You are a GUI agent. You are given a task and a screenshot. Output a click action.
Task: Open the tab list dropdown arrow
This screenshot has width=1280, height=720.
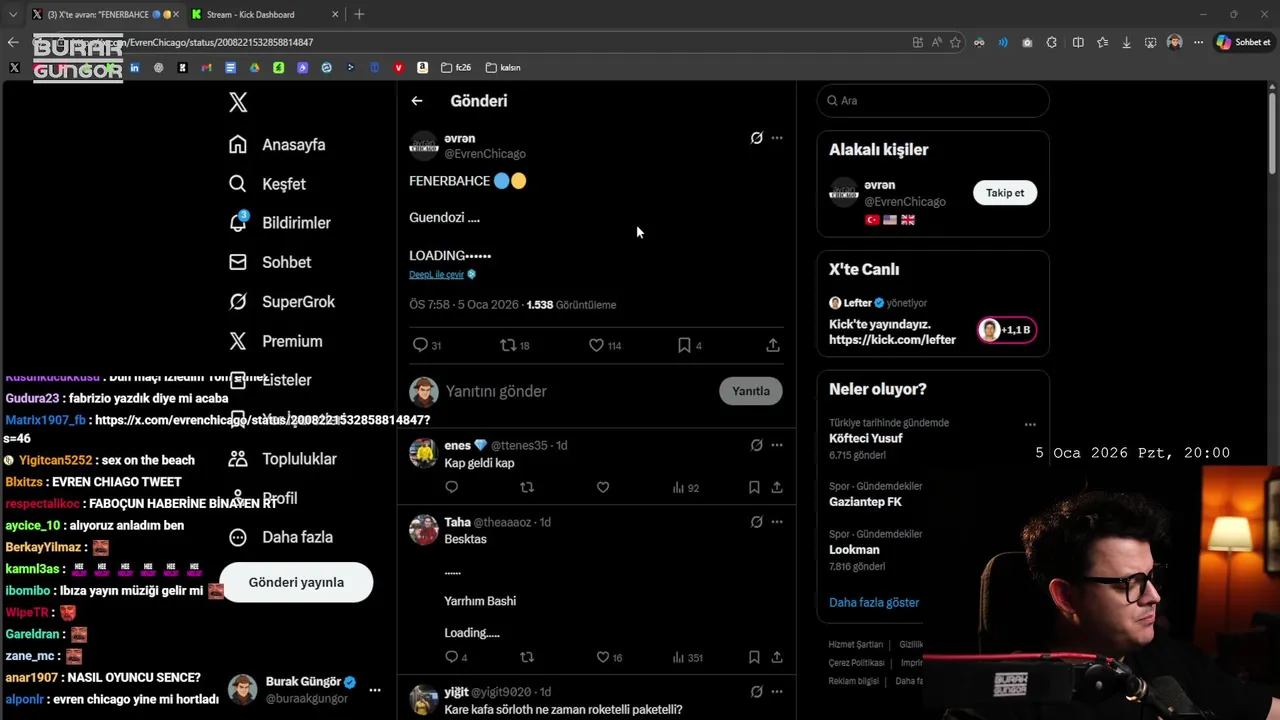click(12, 14)
